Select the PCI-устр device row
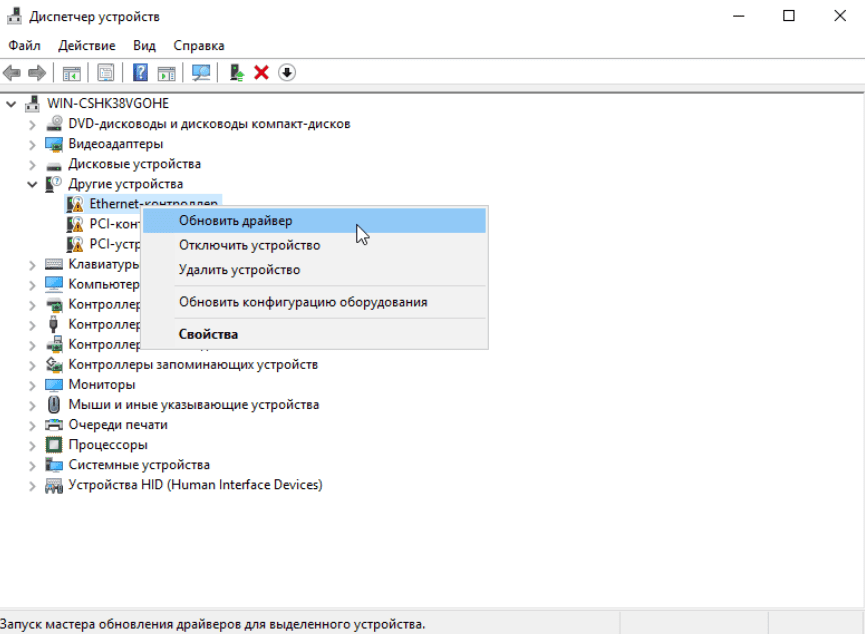Screen dimensions: 865x634 [114, 244]
